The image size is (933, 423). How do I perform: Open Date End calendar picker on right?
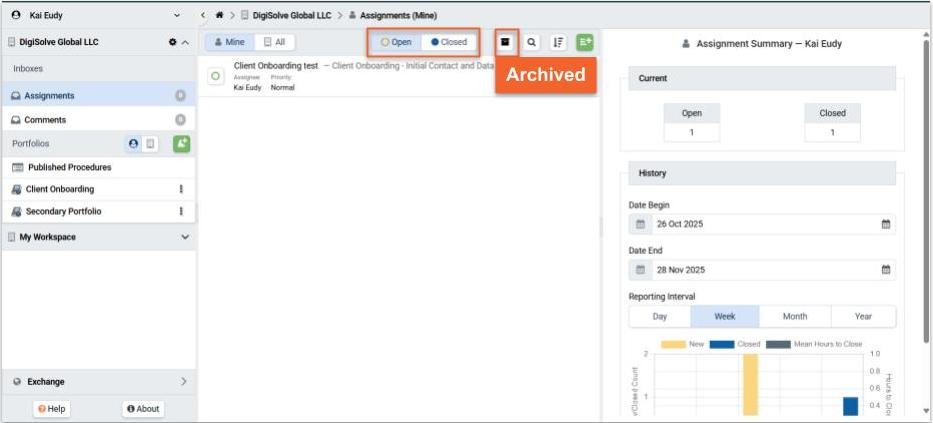pyautogui.click(x=885, y=270)
